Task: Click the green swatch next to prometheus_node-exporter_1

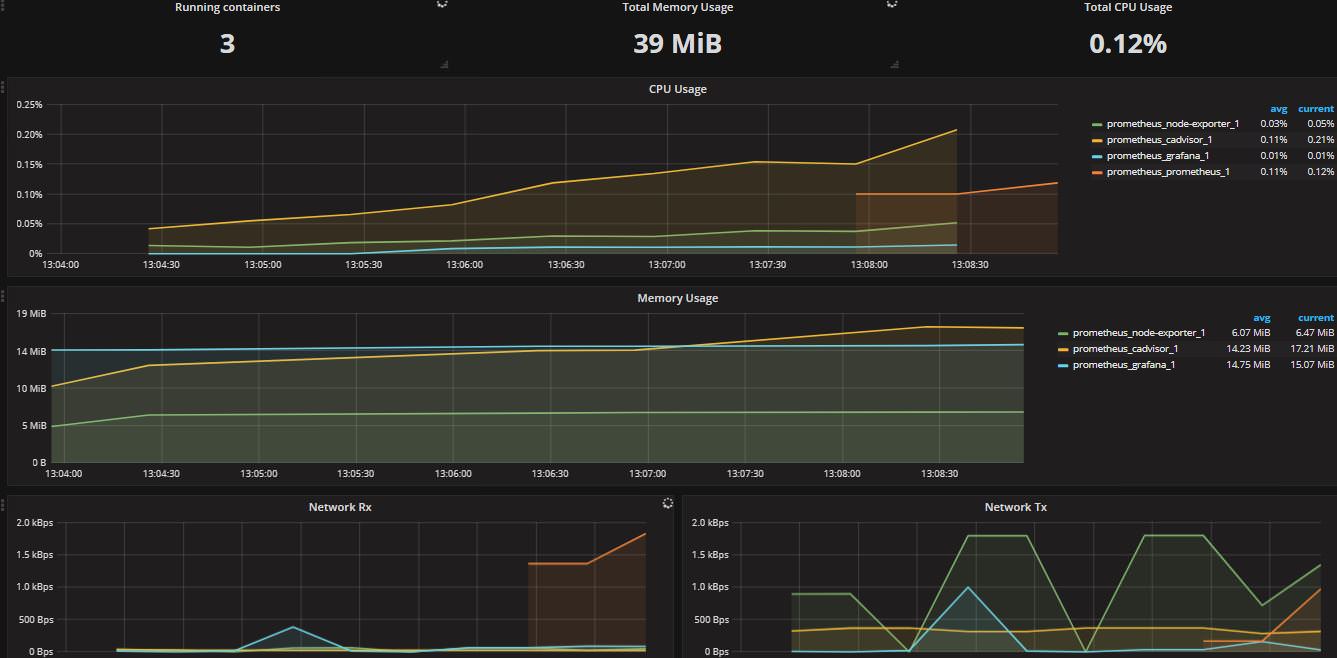Action: click(1097, 123)
